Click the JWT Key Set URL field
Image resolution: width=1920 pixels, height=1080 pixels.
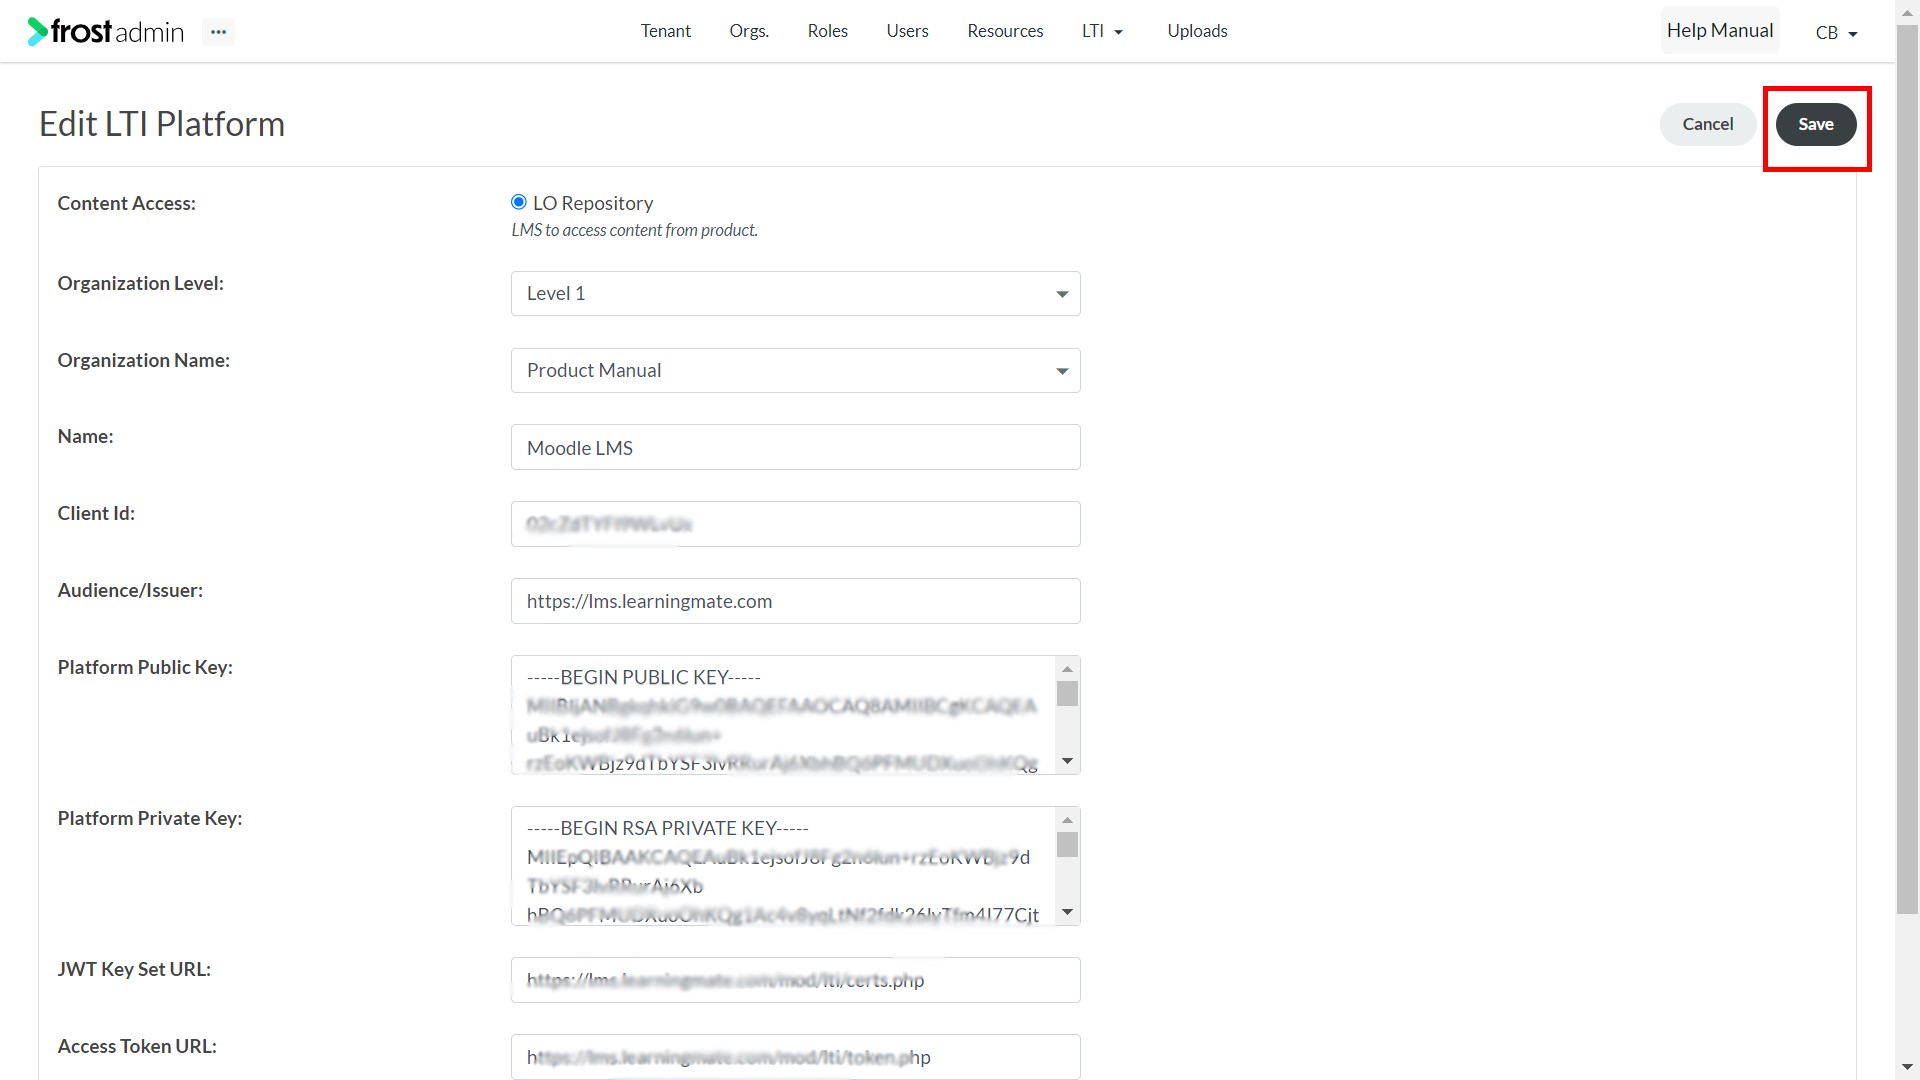point(796,980)
